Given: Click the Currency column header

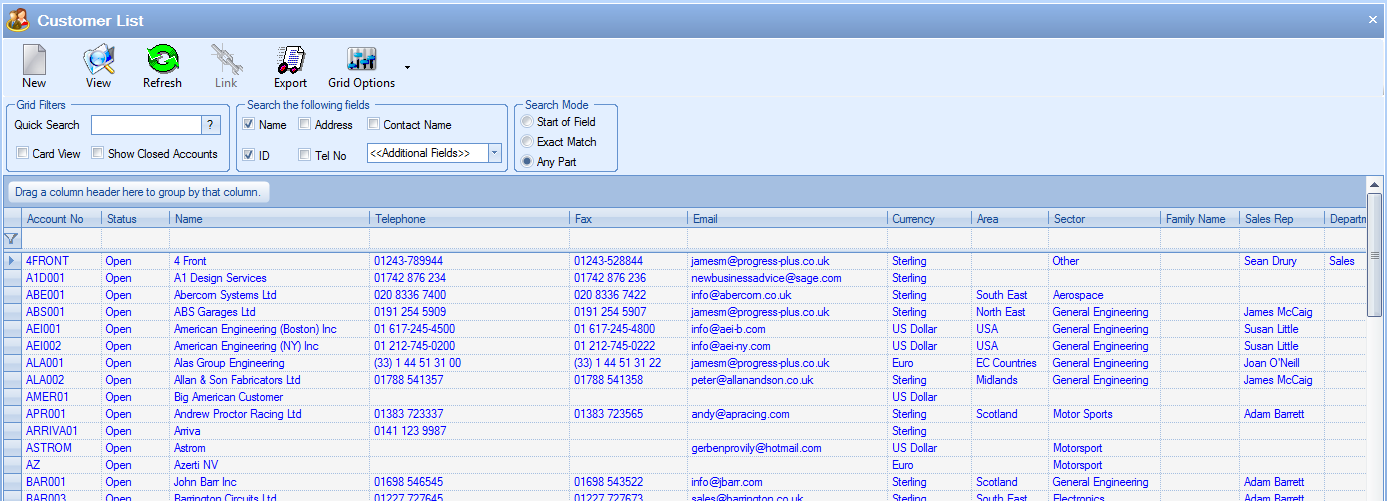Looking at the screenshot, I should click(x=913, y=219).
